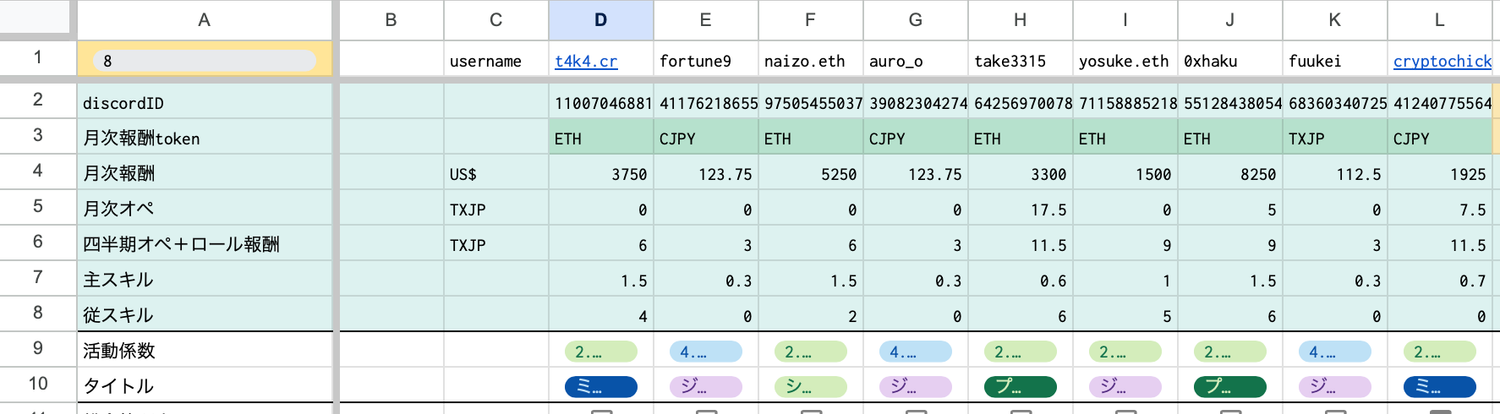Click monthly reward value 1925
Viewport: 1500px width, 414px height.
point(1441,173)
